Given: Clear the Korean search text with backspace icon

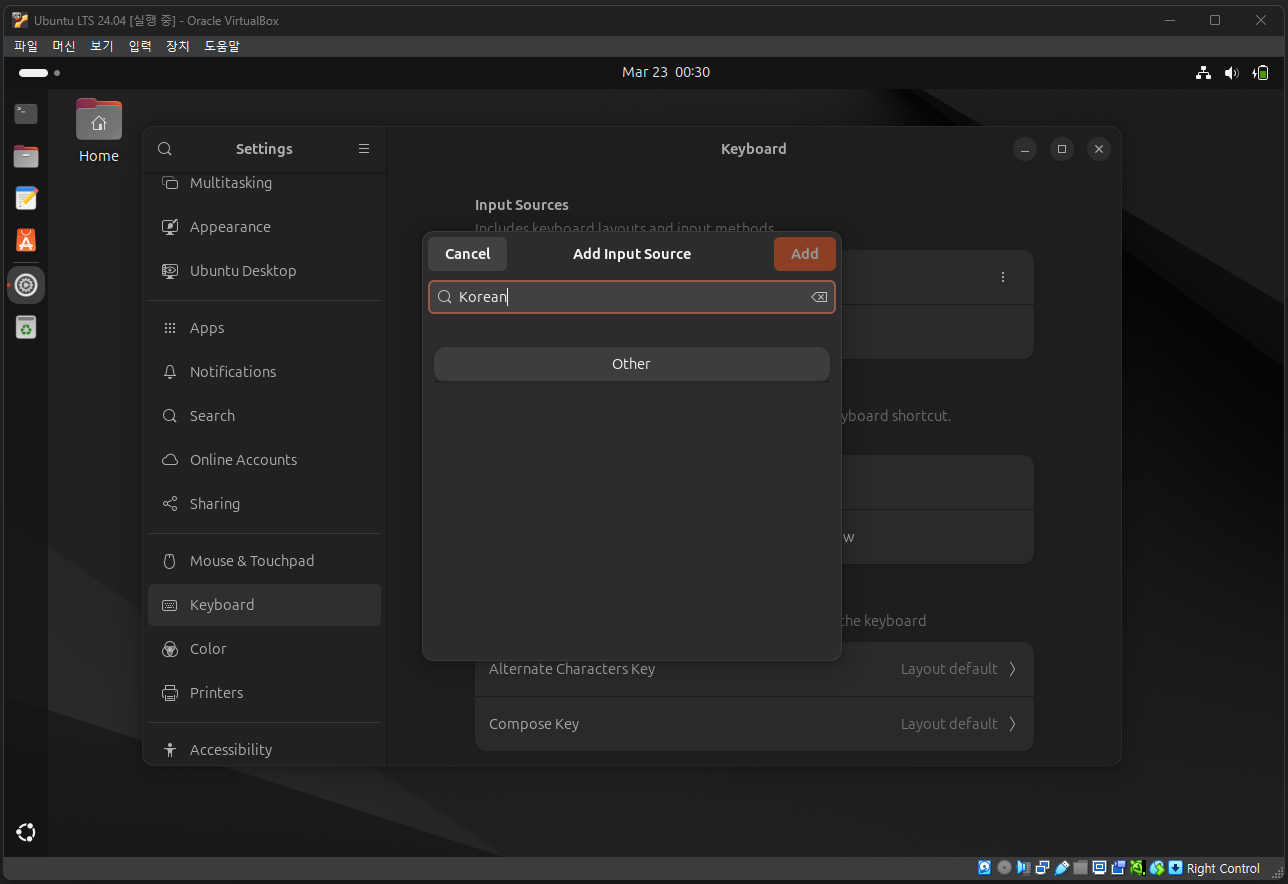Looking at the screenshot, I should tap(819, 297).
